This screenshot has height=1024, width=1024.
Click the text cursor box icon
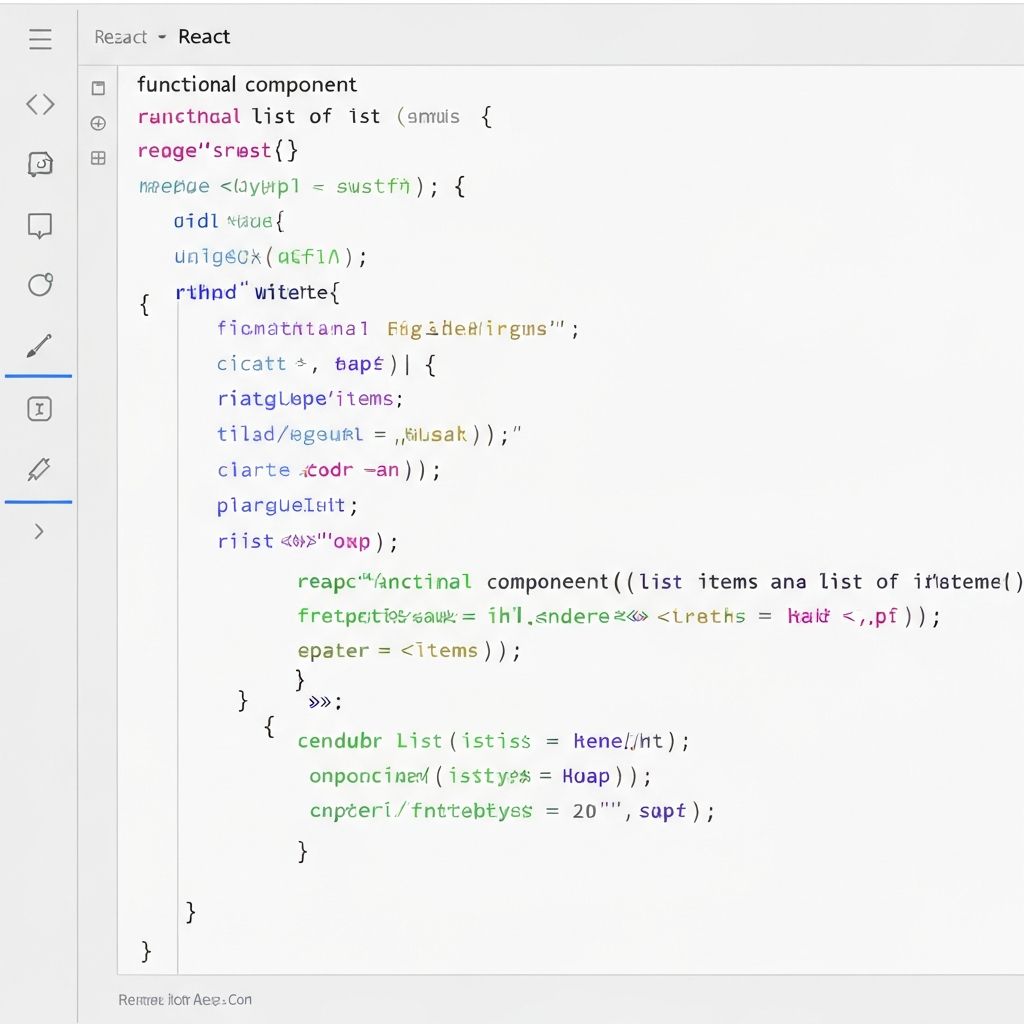pyautogui.click(x=39, y=408)
